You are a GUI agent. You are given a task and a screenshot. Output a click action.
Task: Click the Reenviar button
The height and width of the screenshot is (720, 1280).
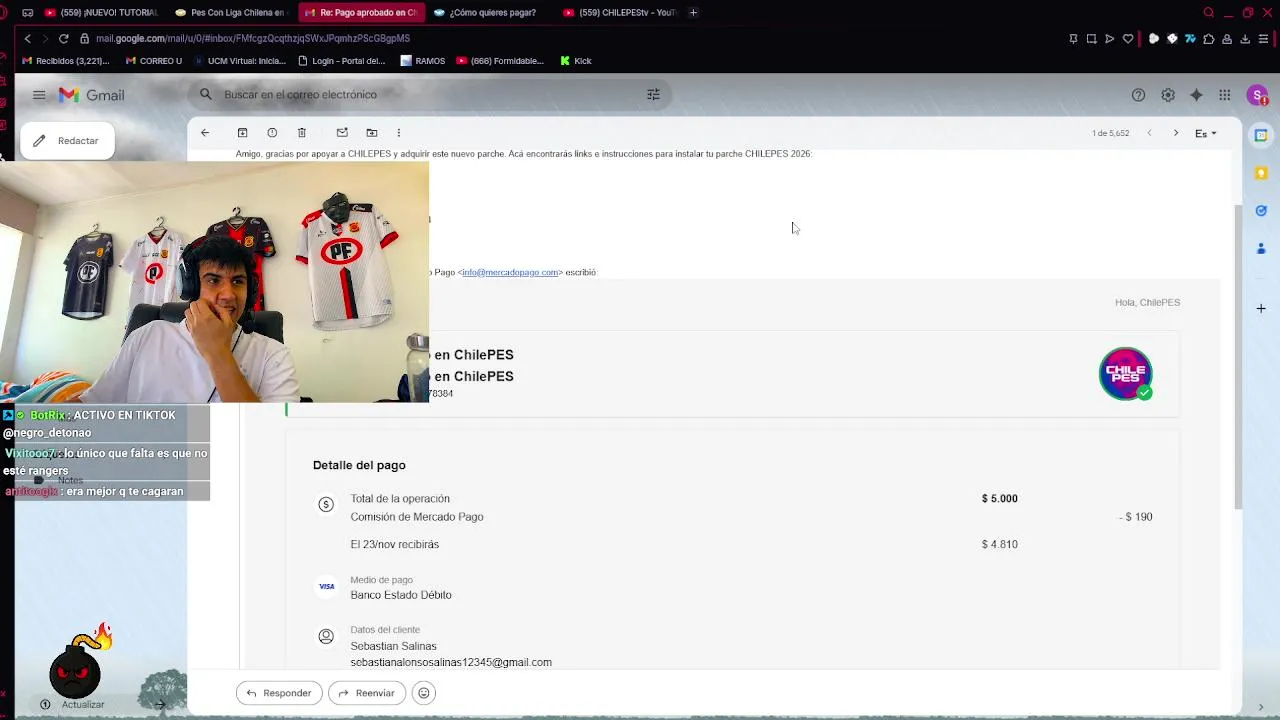tap(367, 693)
